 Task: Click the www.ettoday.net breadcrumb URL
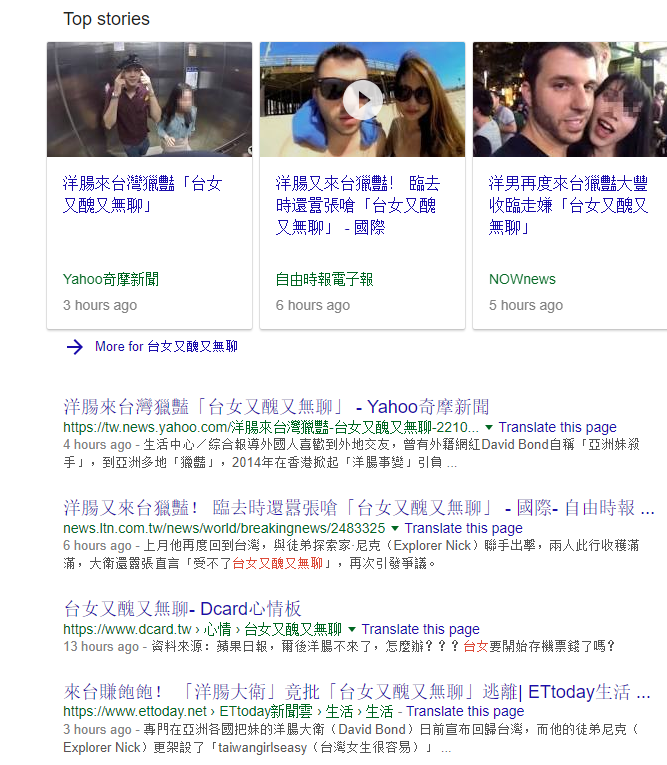click(x=228, y=711)
